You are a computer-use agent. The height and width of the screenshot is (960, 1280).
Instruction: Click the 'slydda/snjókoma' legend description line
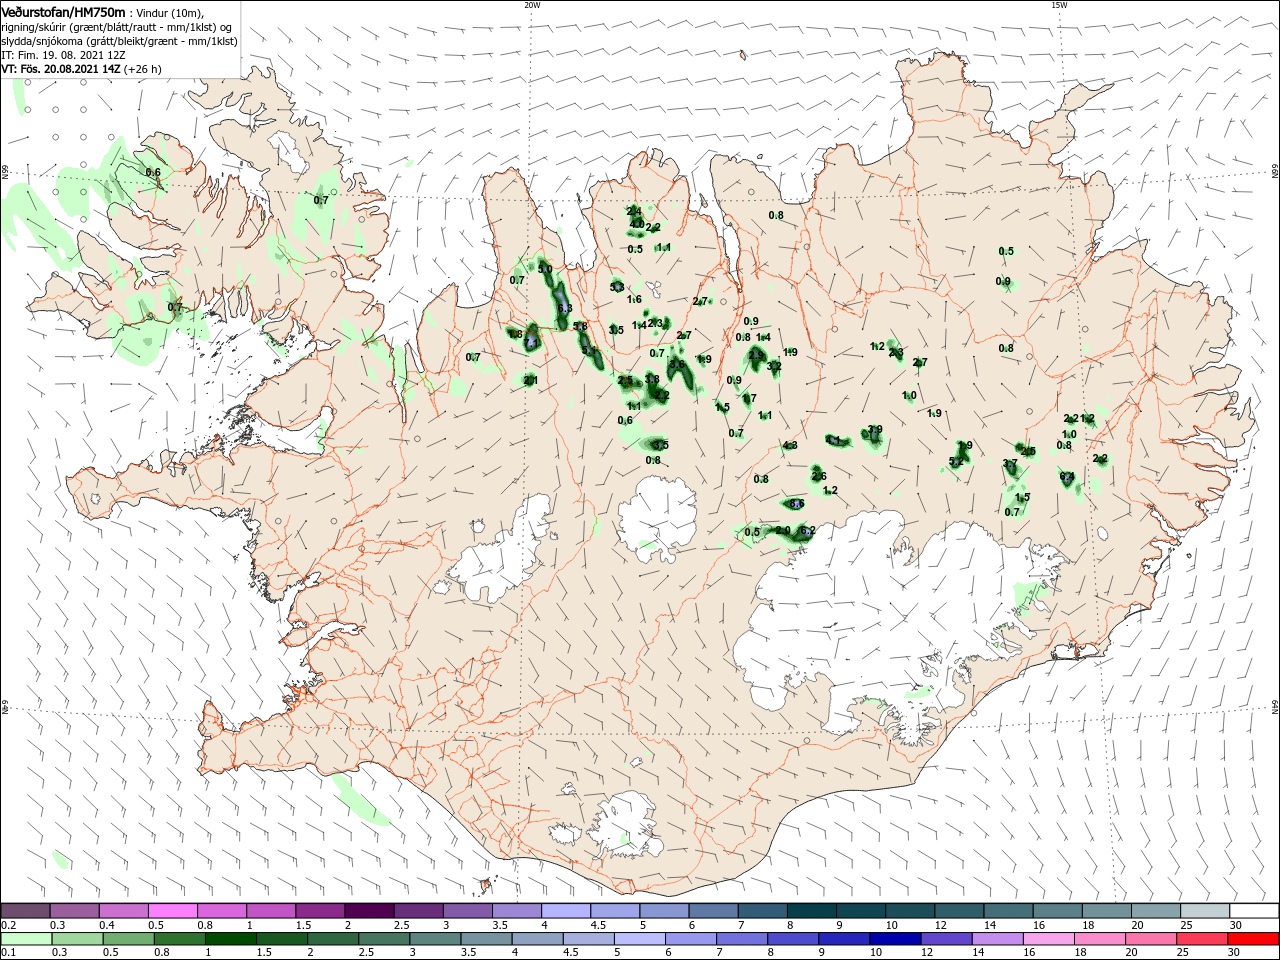(120, 41)
